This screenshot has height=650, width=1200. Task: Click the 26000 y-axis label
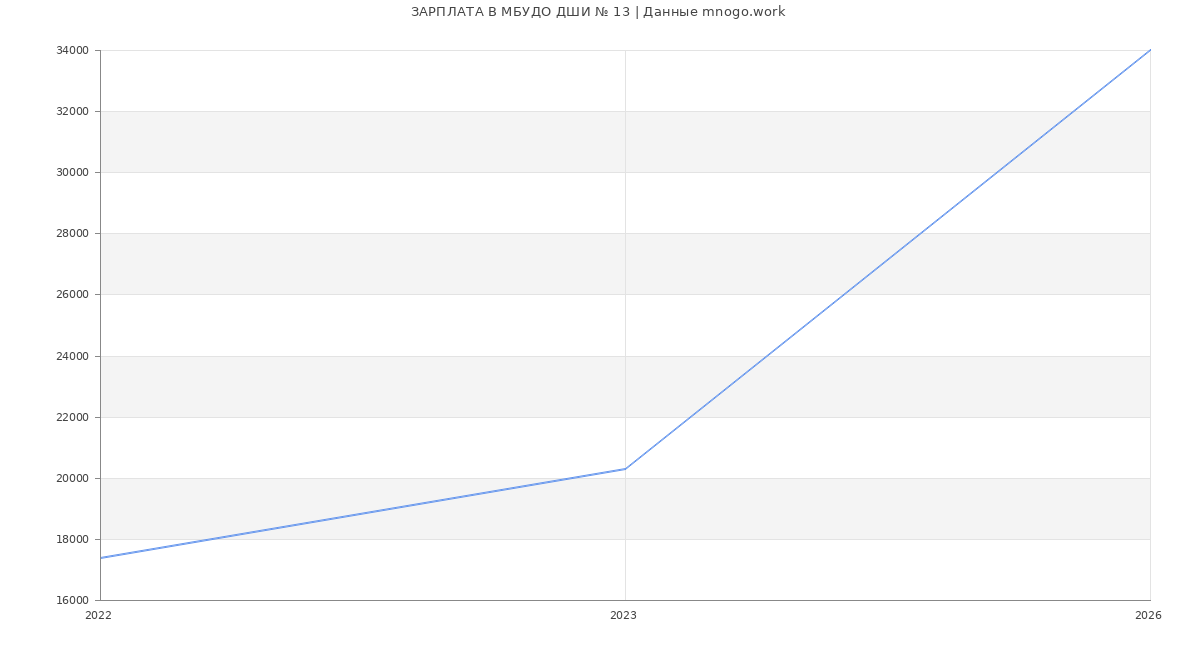point(72,295)
